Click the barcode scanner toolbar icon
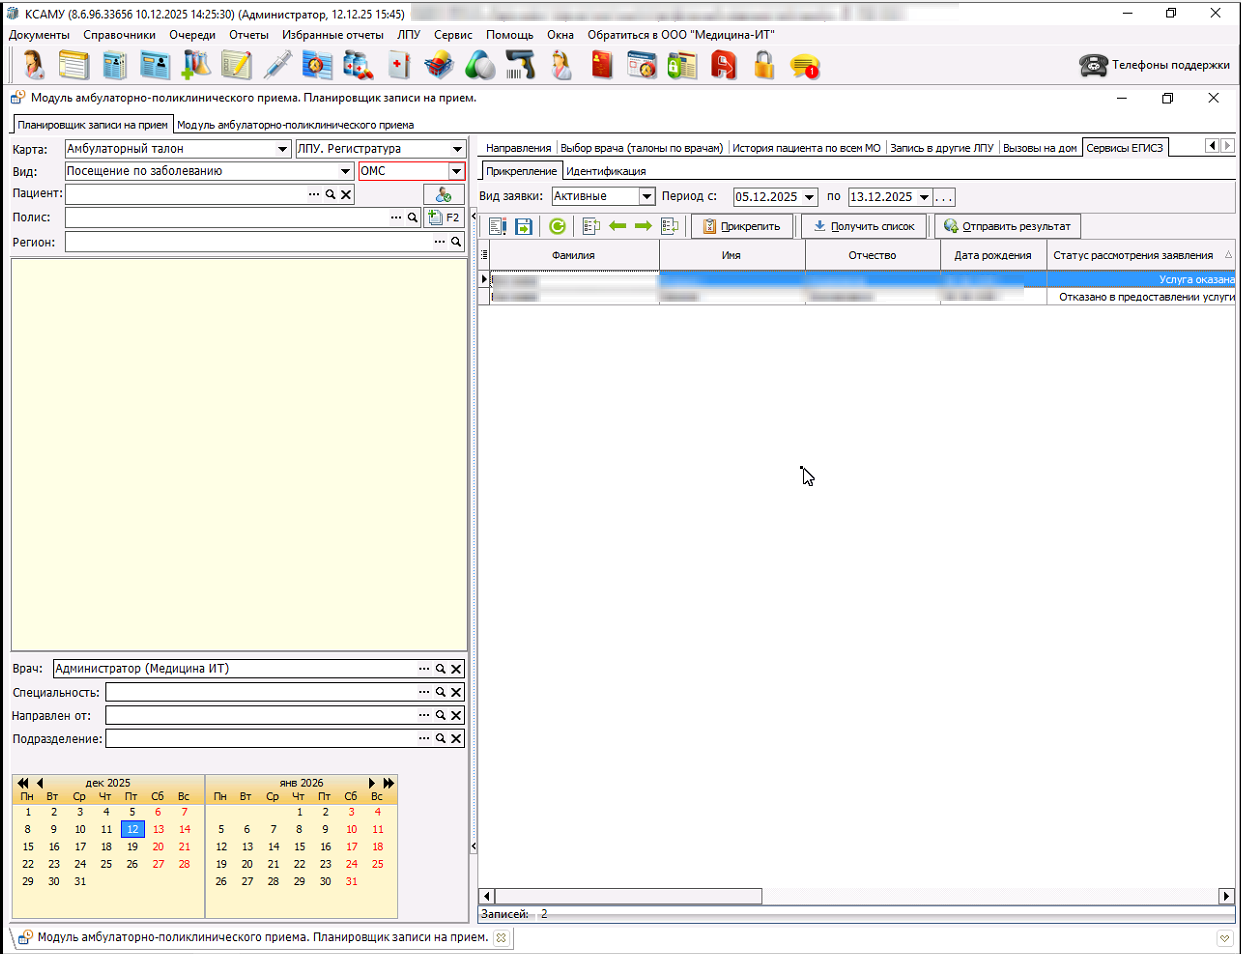 click(x=520, y=66)
